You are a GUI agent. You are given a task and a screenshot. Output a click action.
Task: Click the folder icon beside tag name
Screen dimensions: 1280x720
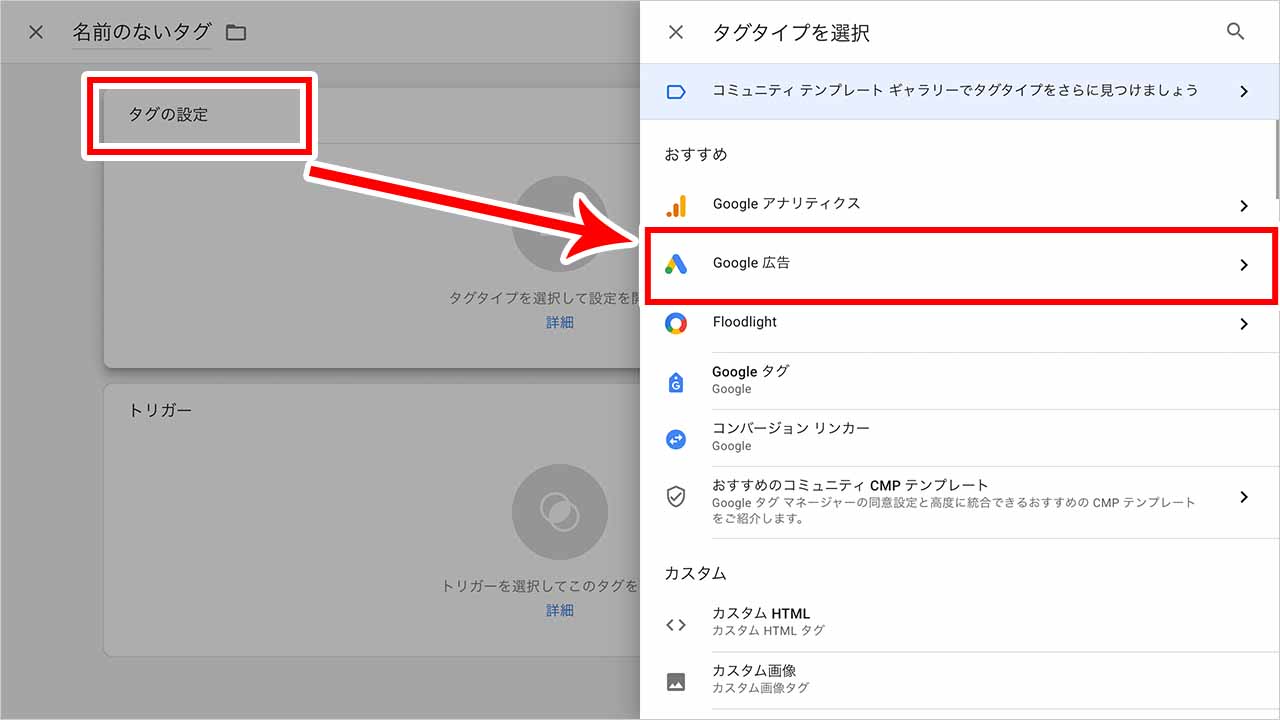(x=236, y=32)
